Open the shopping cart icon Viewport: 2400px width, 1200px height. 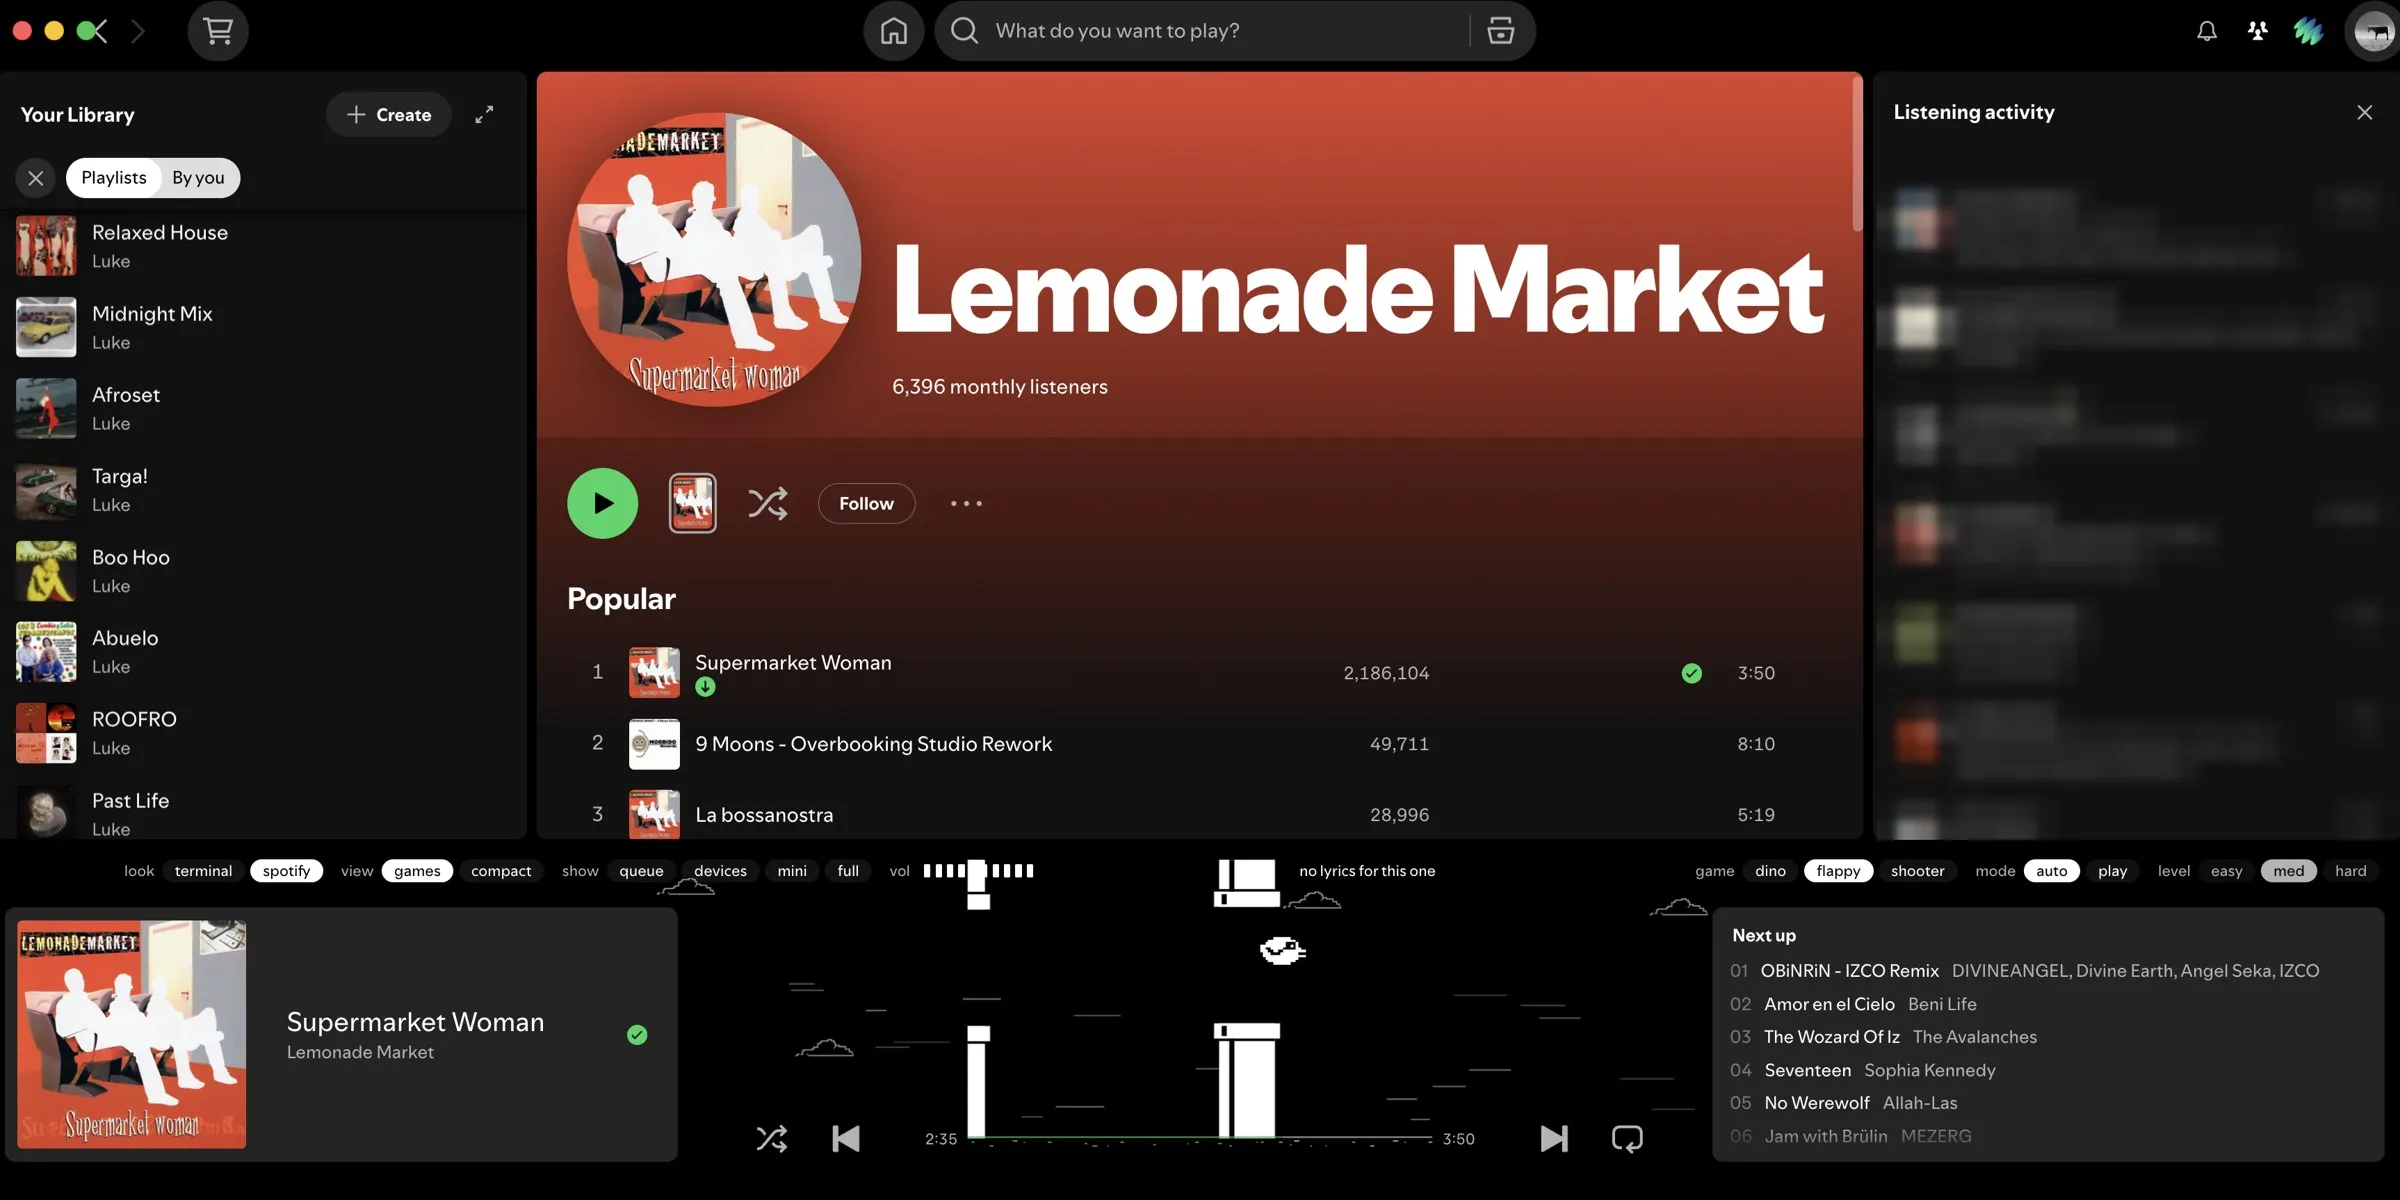tap(218, 31)
